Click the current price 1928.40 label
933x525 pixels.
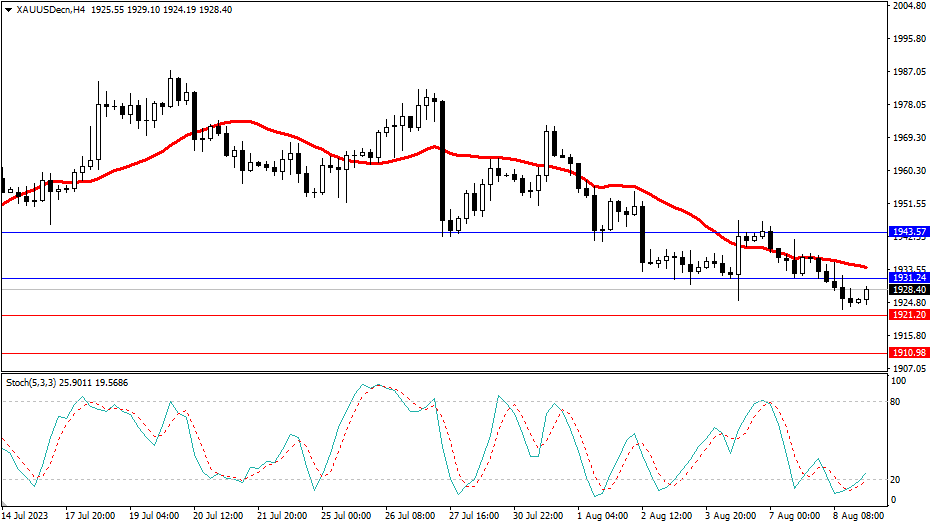(x=910, y=290)
